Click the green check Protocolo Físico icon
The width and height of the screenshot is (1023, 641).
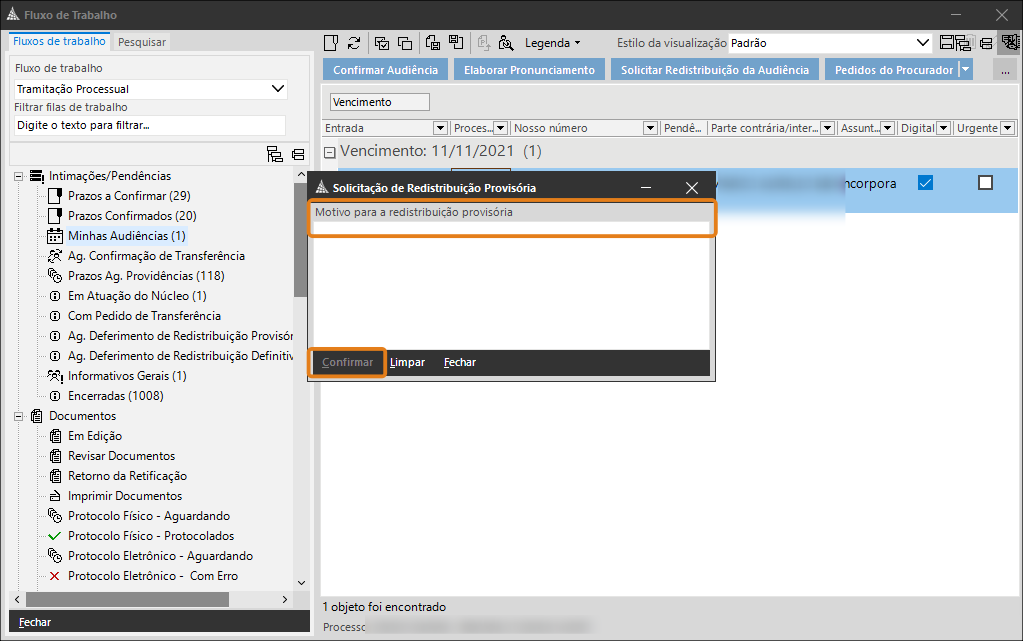click(55, 536)
